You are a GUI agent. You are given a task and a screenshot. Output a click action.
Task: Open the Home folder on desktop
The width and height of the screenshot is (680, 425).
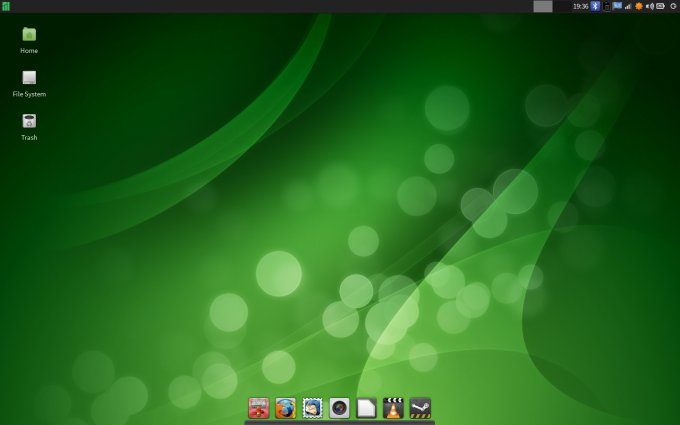tap(29, 35)
